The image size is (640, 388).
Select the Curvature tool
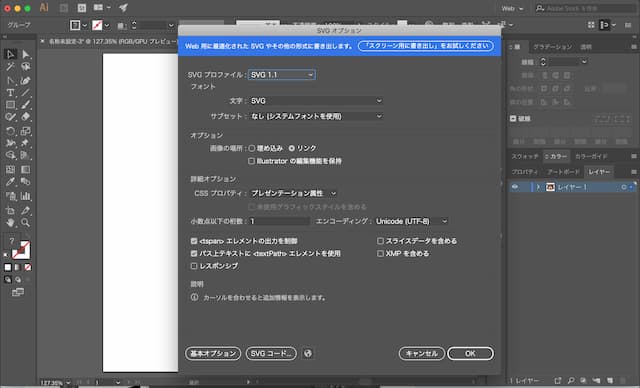tap(26, 81)
